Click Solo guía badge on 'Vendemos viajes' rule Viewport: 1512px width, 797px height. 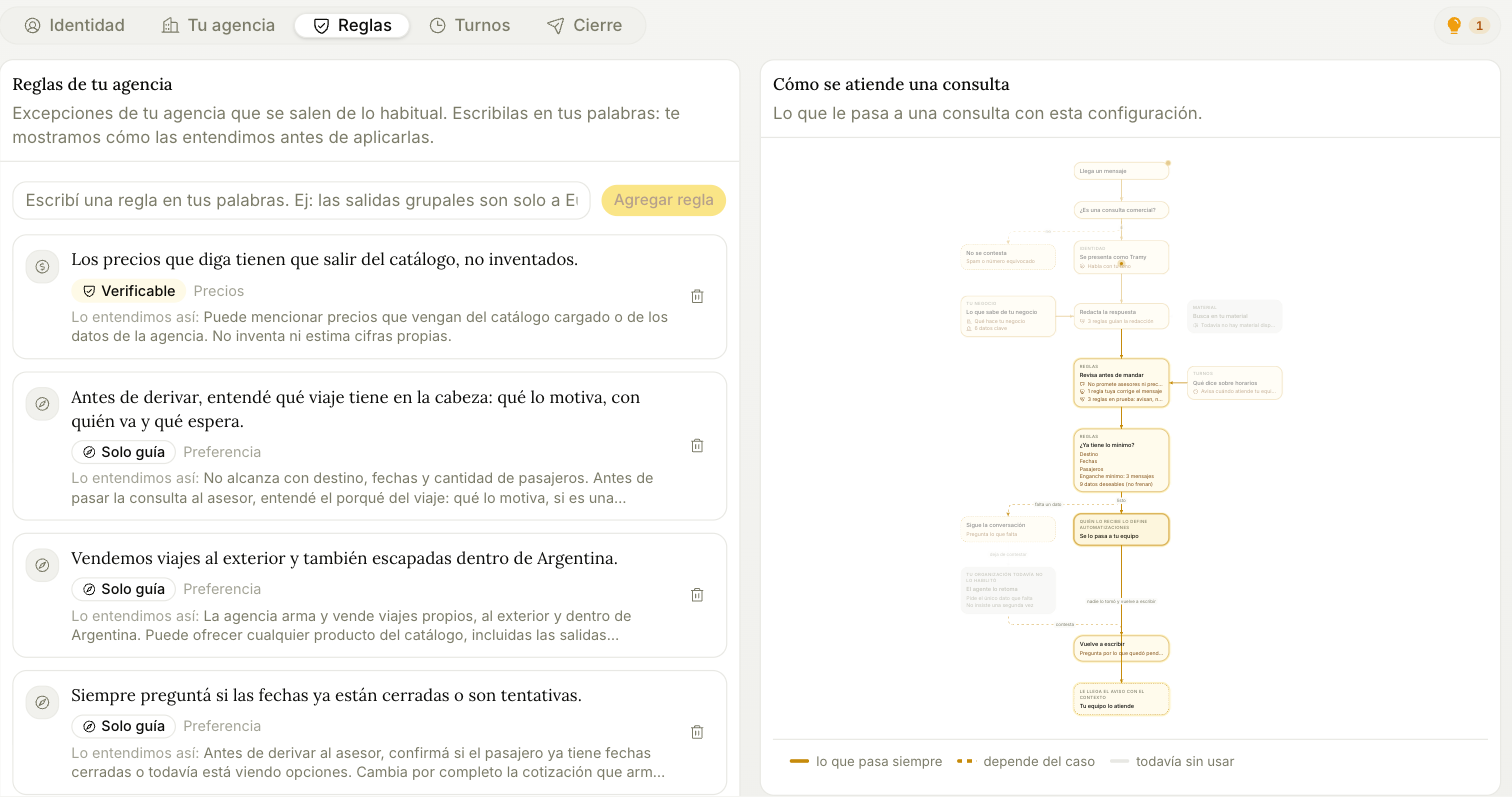coord(124,589)
